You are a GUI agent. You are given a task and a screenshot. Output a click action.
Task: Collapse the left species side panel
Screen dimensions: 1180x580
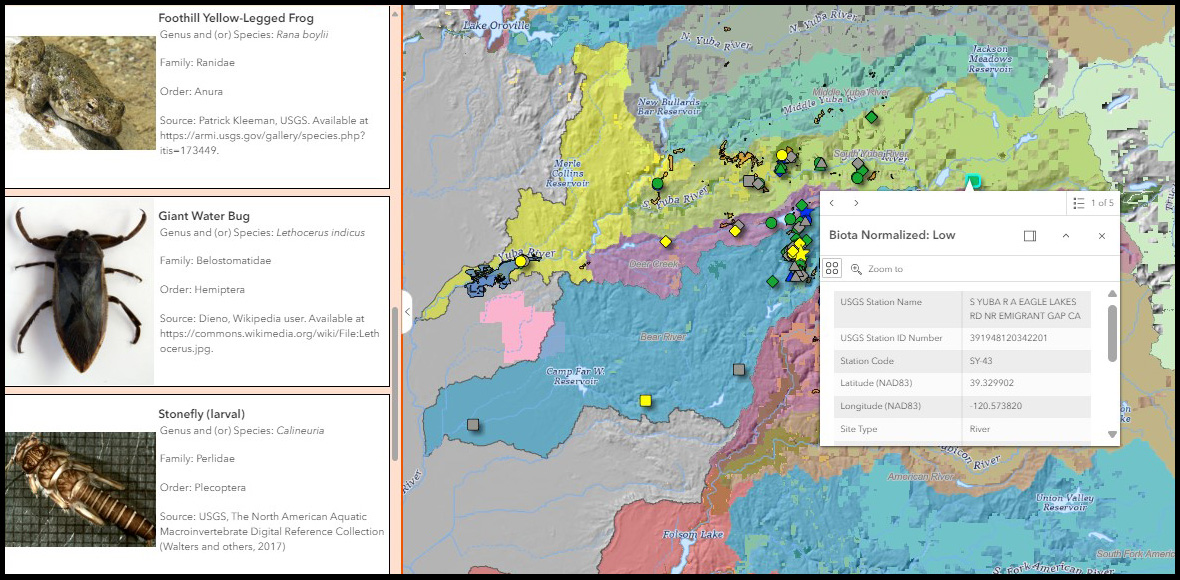pyautogui.click(x=407, y=311)
